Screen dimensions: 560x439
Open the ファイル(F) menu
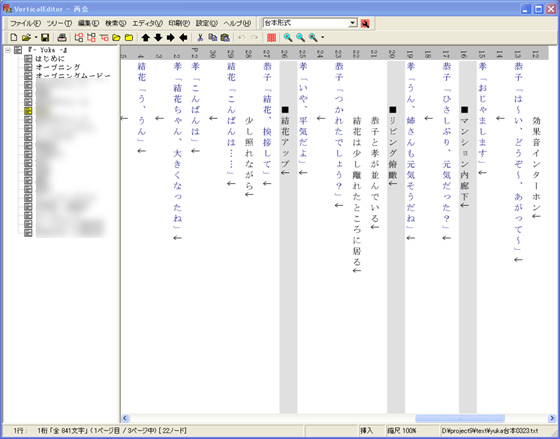25,24
